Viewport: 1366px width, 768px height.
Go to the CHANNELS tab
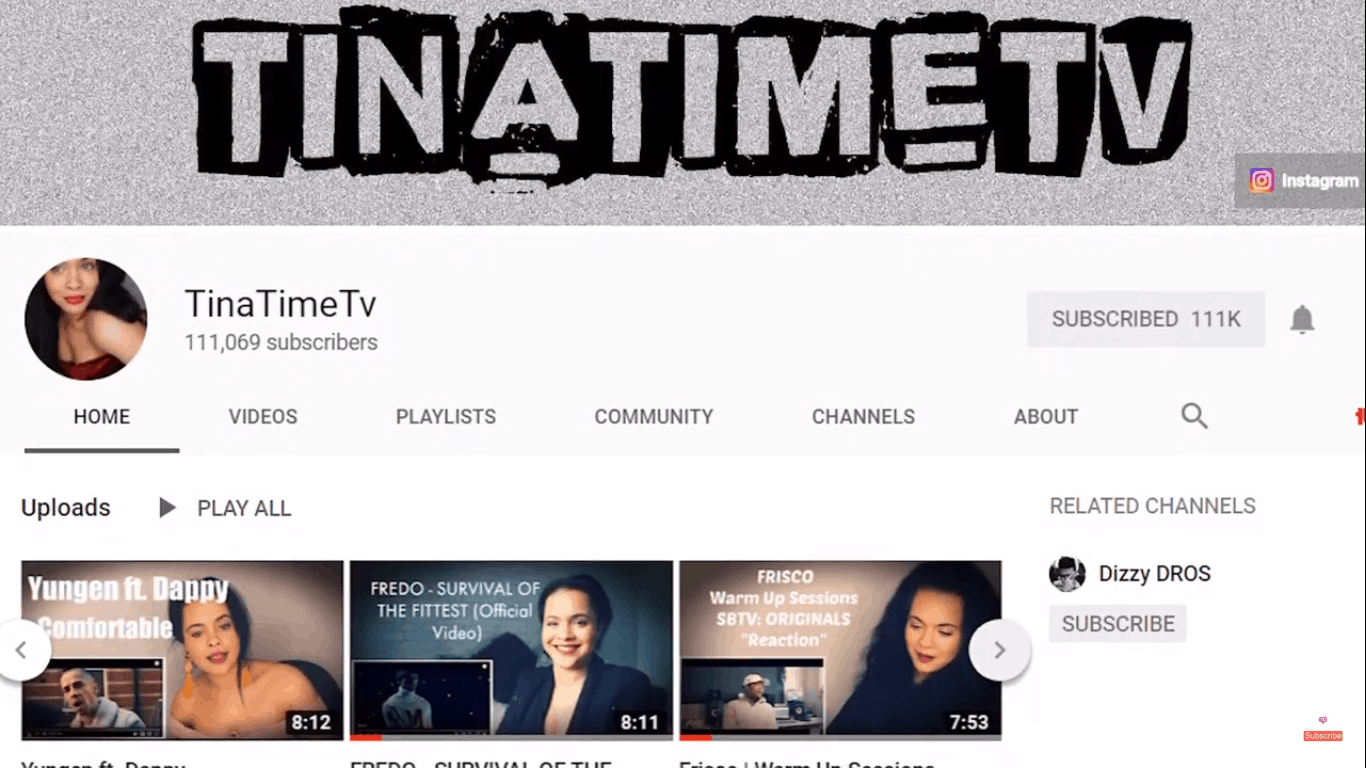click(x=863, y=417)
